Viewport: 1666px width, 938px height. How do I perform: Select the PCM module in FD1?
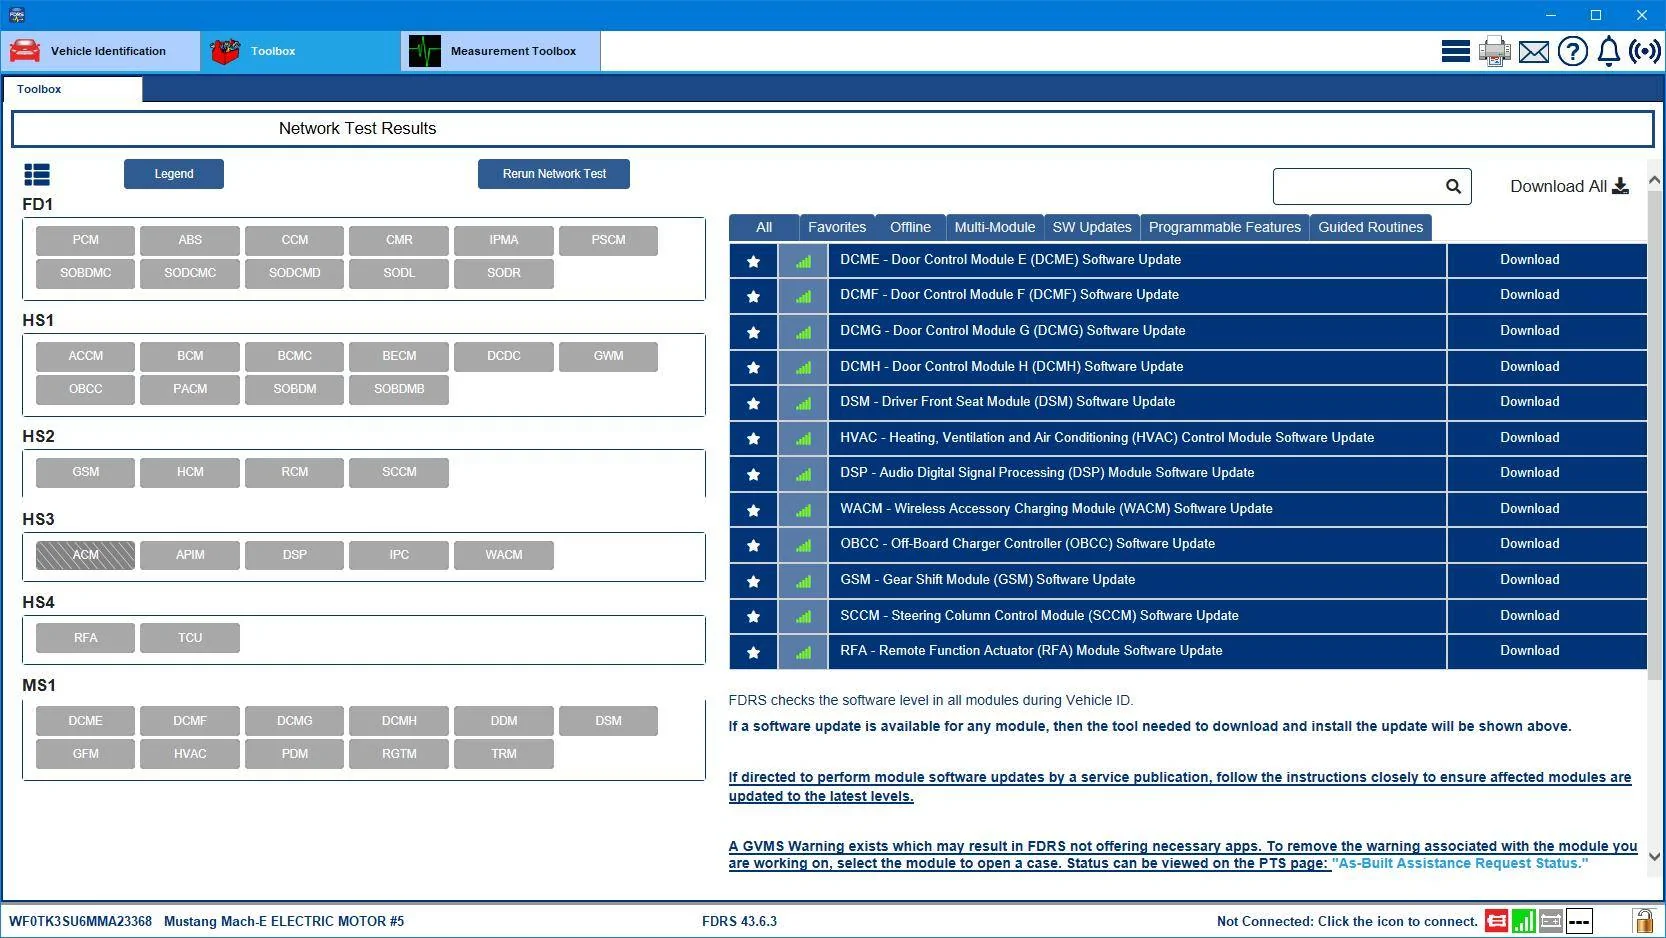click(86, 240)
